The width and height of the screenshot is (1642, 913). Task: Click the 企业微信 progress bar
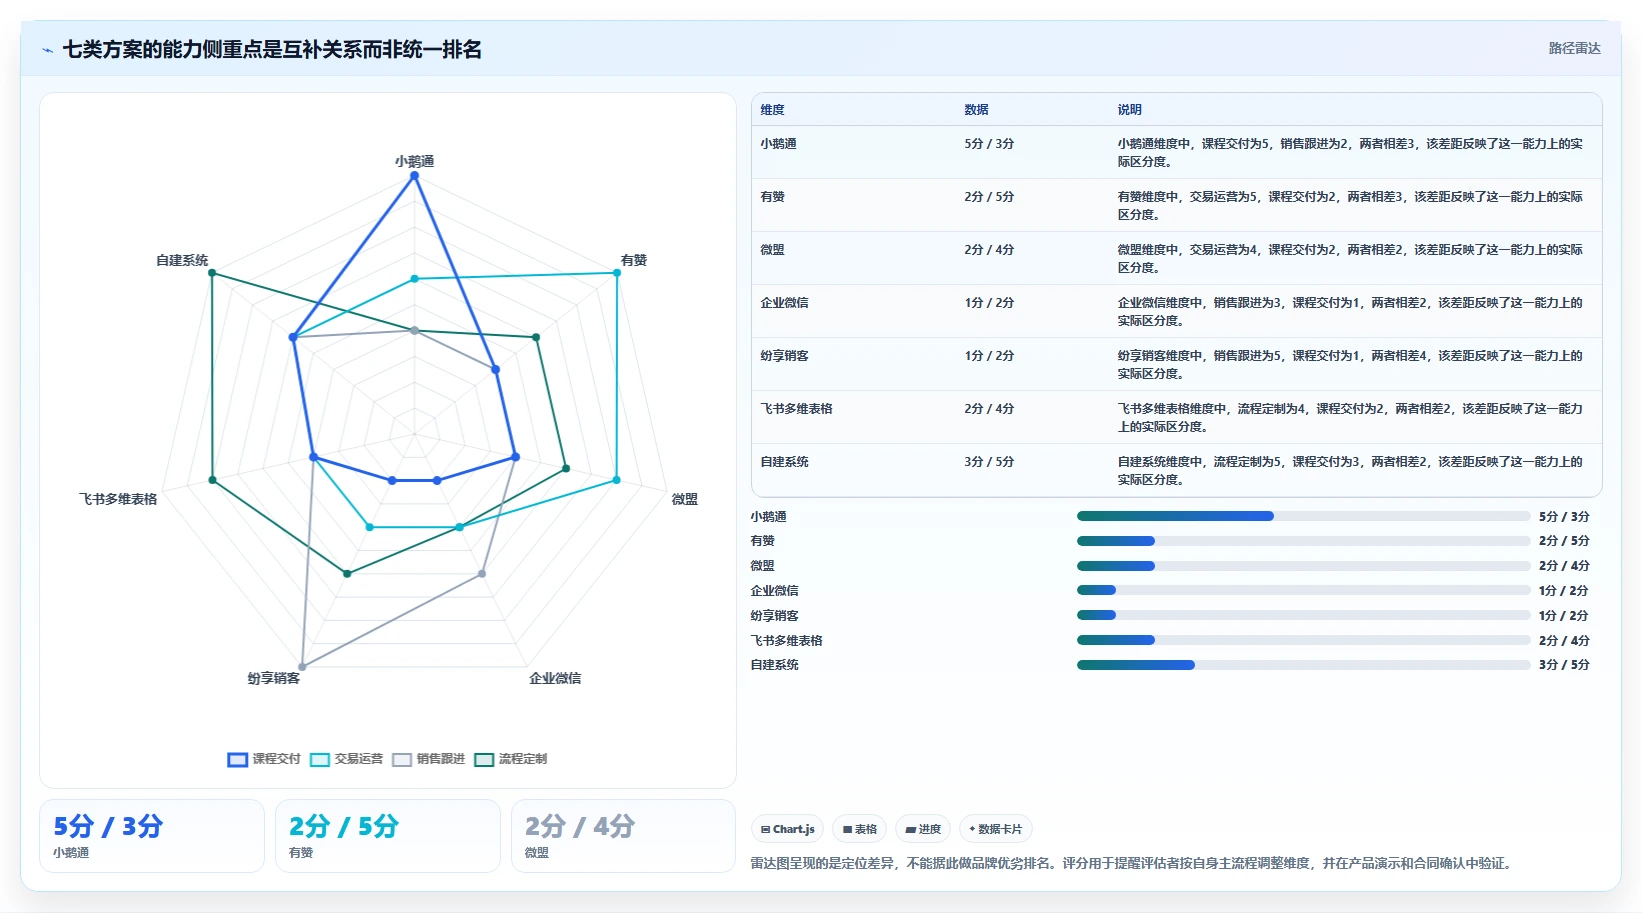pos(1303,590)
